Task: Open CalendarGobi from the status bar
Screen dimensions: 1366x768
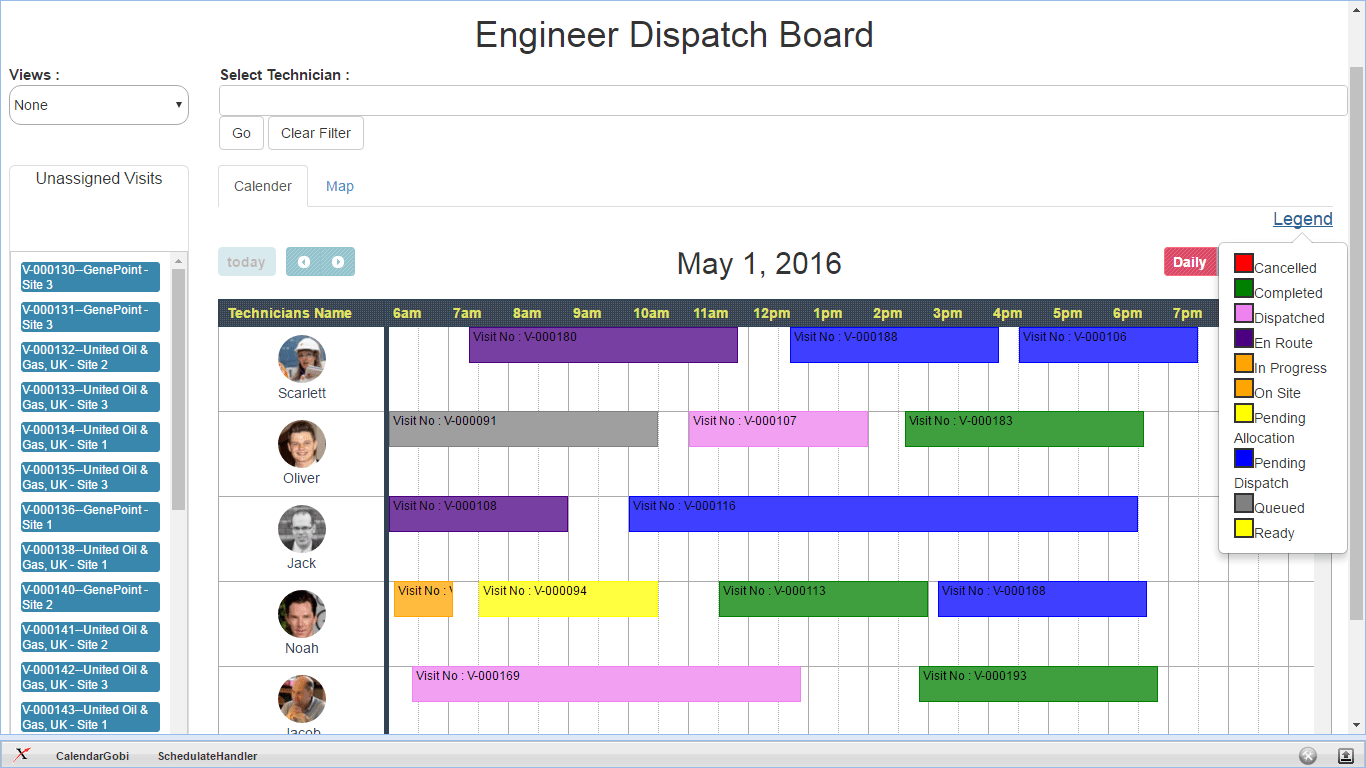Action: [x=92, y=755]
